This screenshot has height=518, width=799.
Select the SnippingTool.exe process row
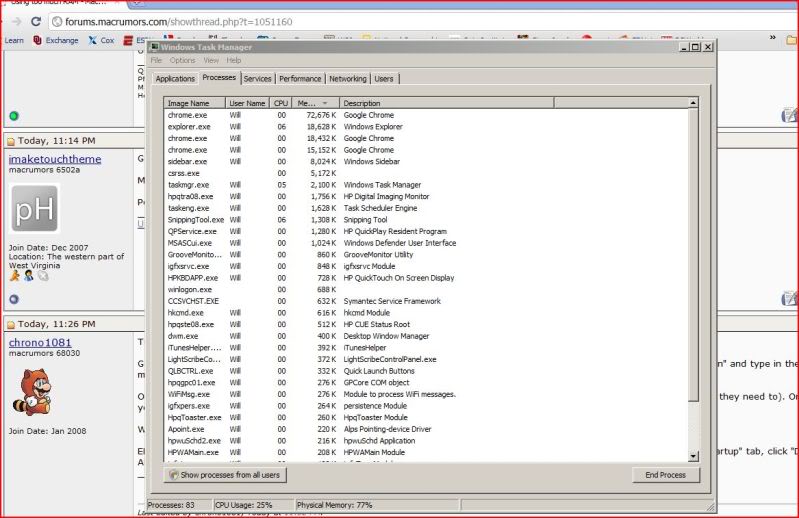[426, 220]
